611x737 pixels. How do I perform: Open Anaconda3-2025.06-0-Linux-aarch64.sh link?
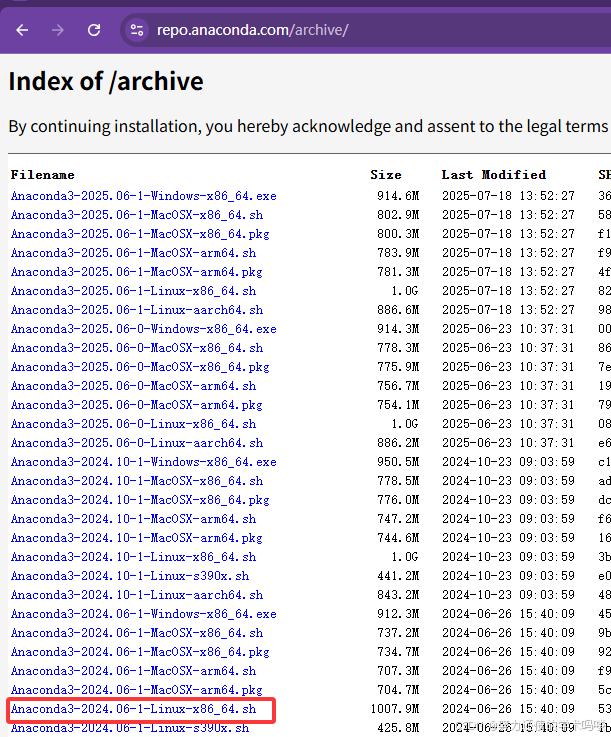(x=137, y=443)
